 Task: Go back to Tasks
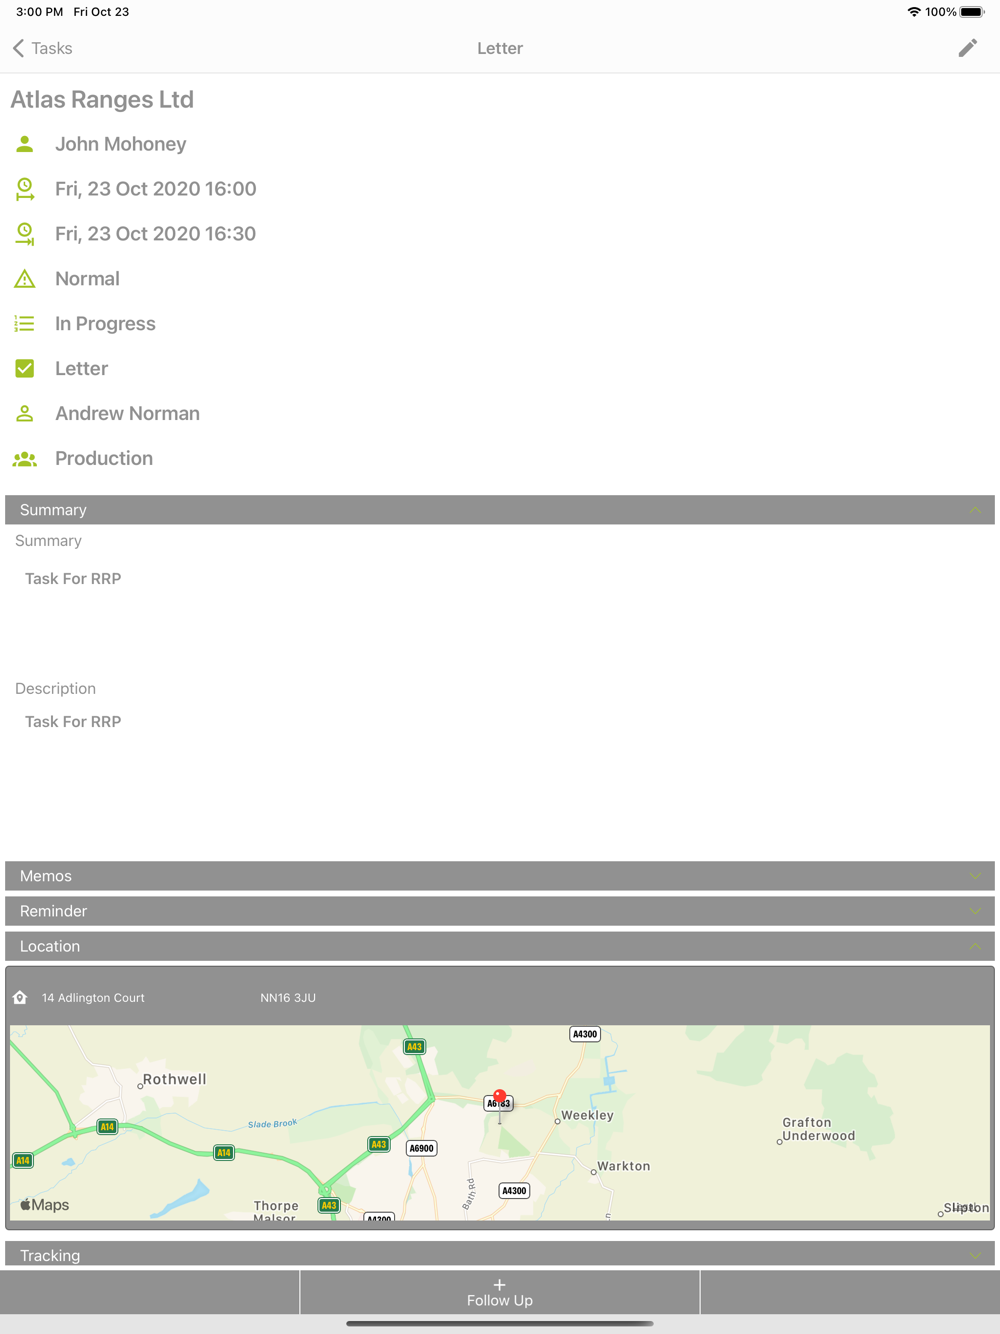pyautogui.click(x=43, y=48)
